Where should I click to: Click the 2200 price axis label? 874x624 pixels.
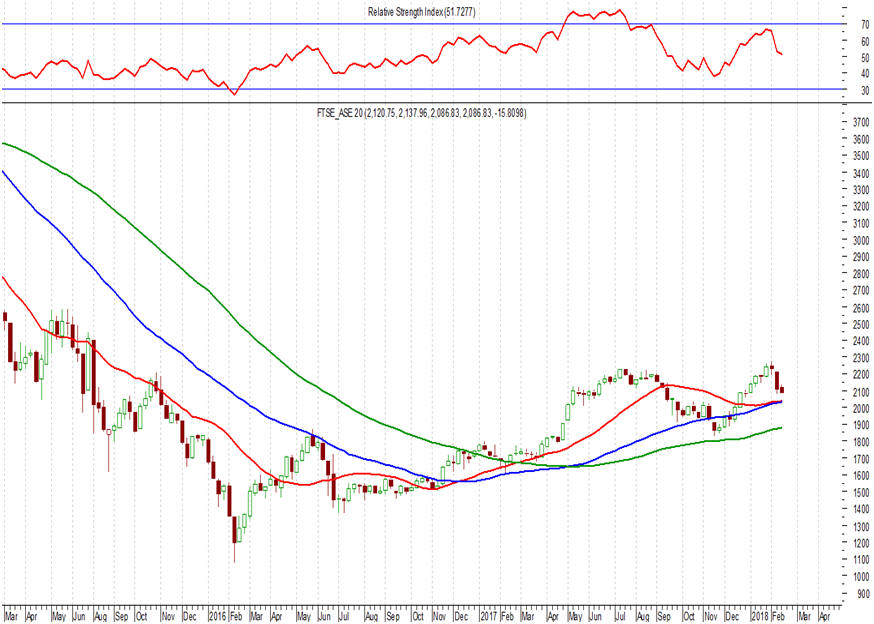point(861,375)
